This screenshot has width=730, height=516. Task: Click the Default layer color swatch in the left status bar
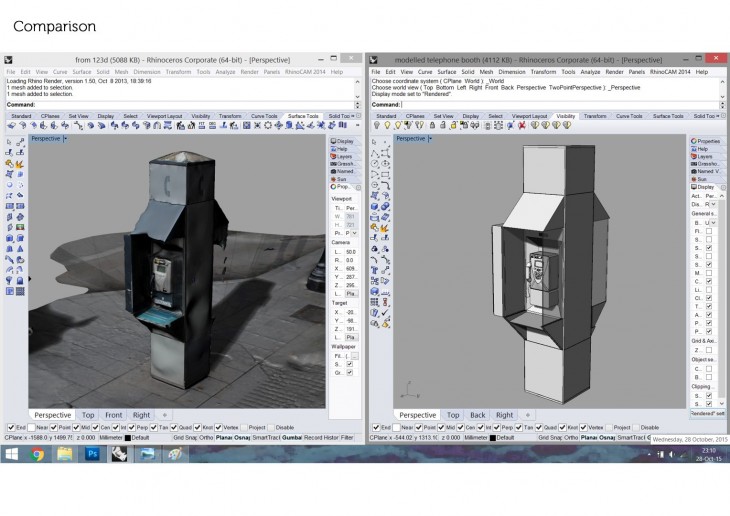point(129,437)
